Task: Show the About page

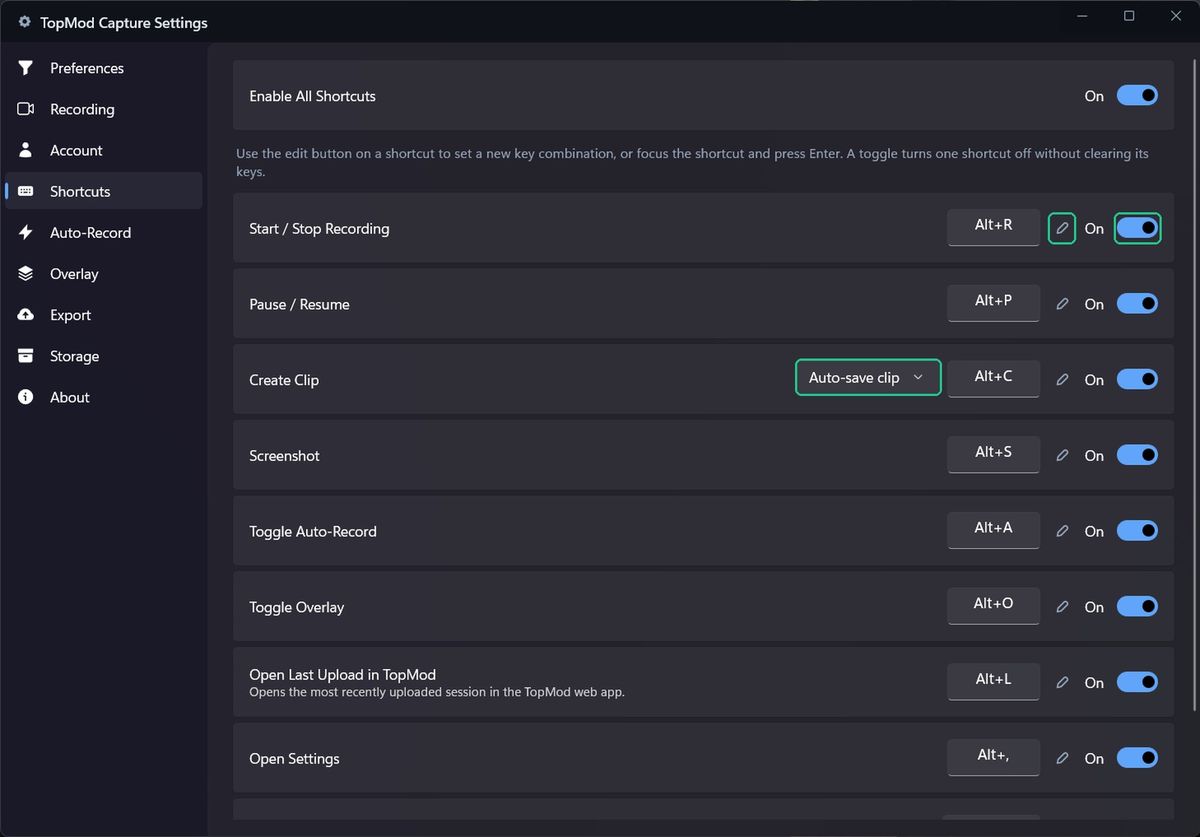Action: 103,397
